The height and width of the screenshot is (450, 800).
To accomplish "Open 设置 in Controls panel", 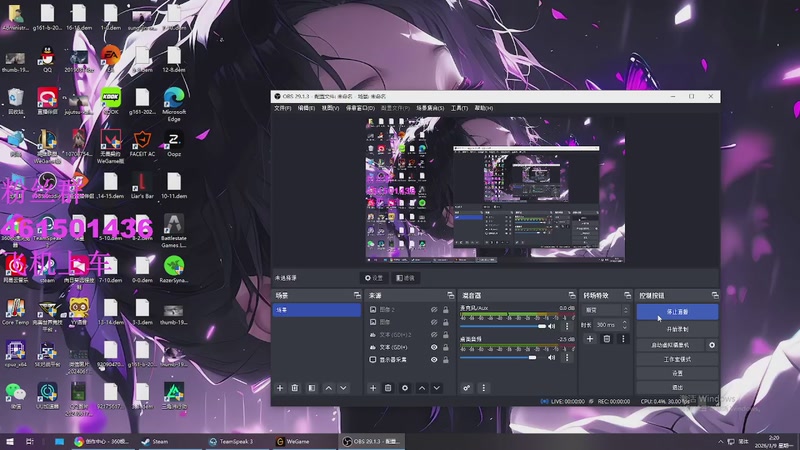I will point(678,373).
